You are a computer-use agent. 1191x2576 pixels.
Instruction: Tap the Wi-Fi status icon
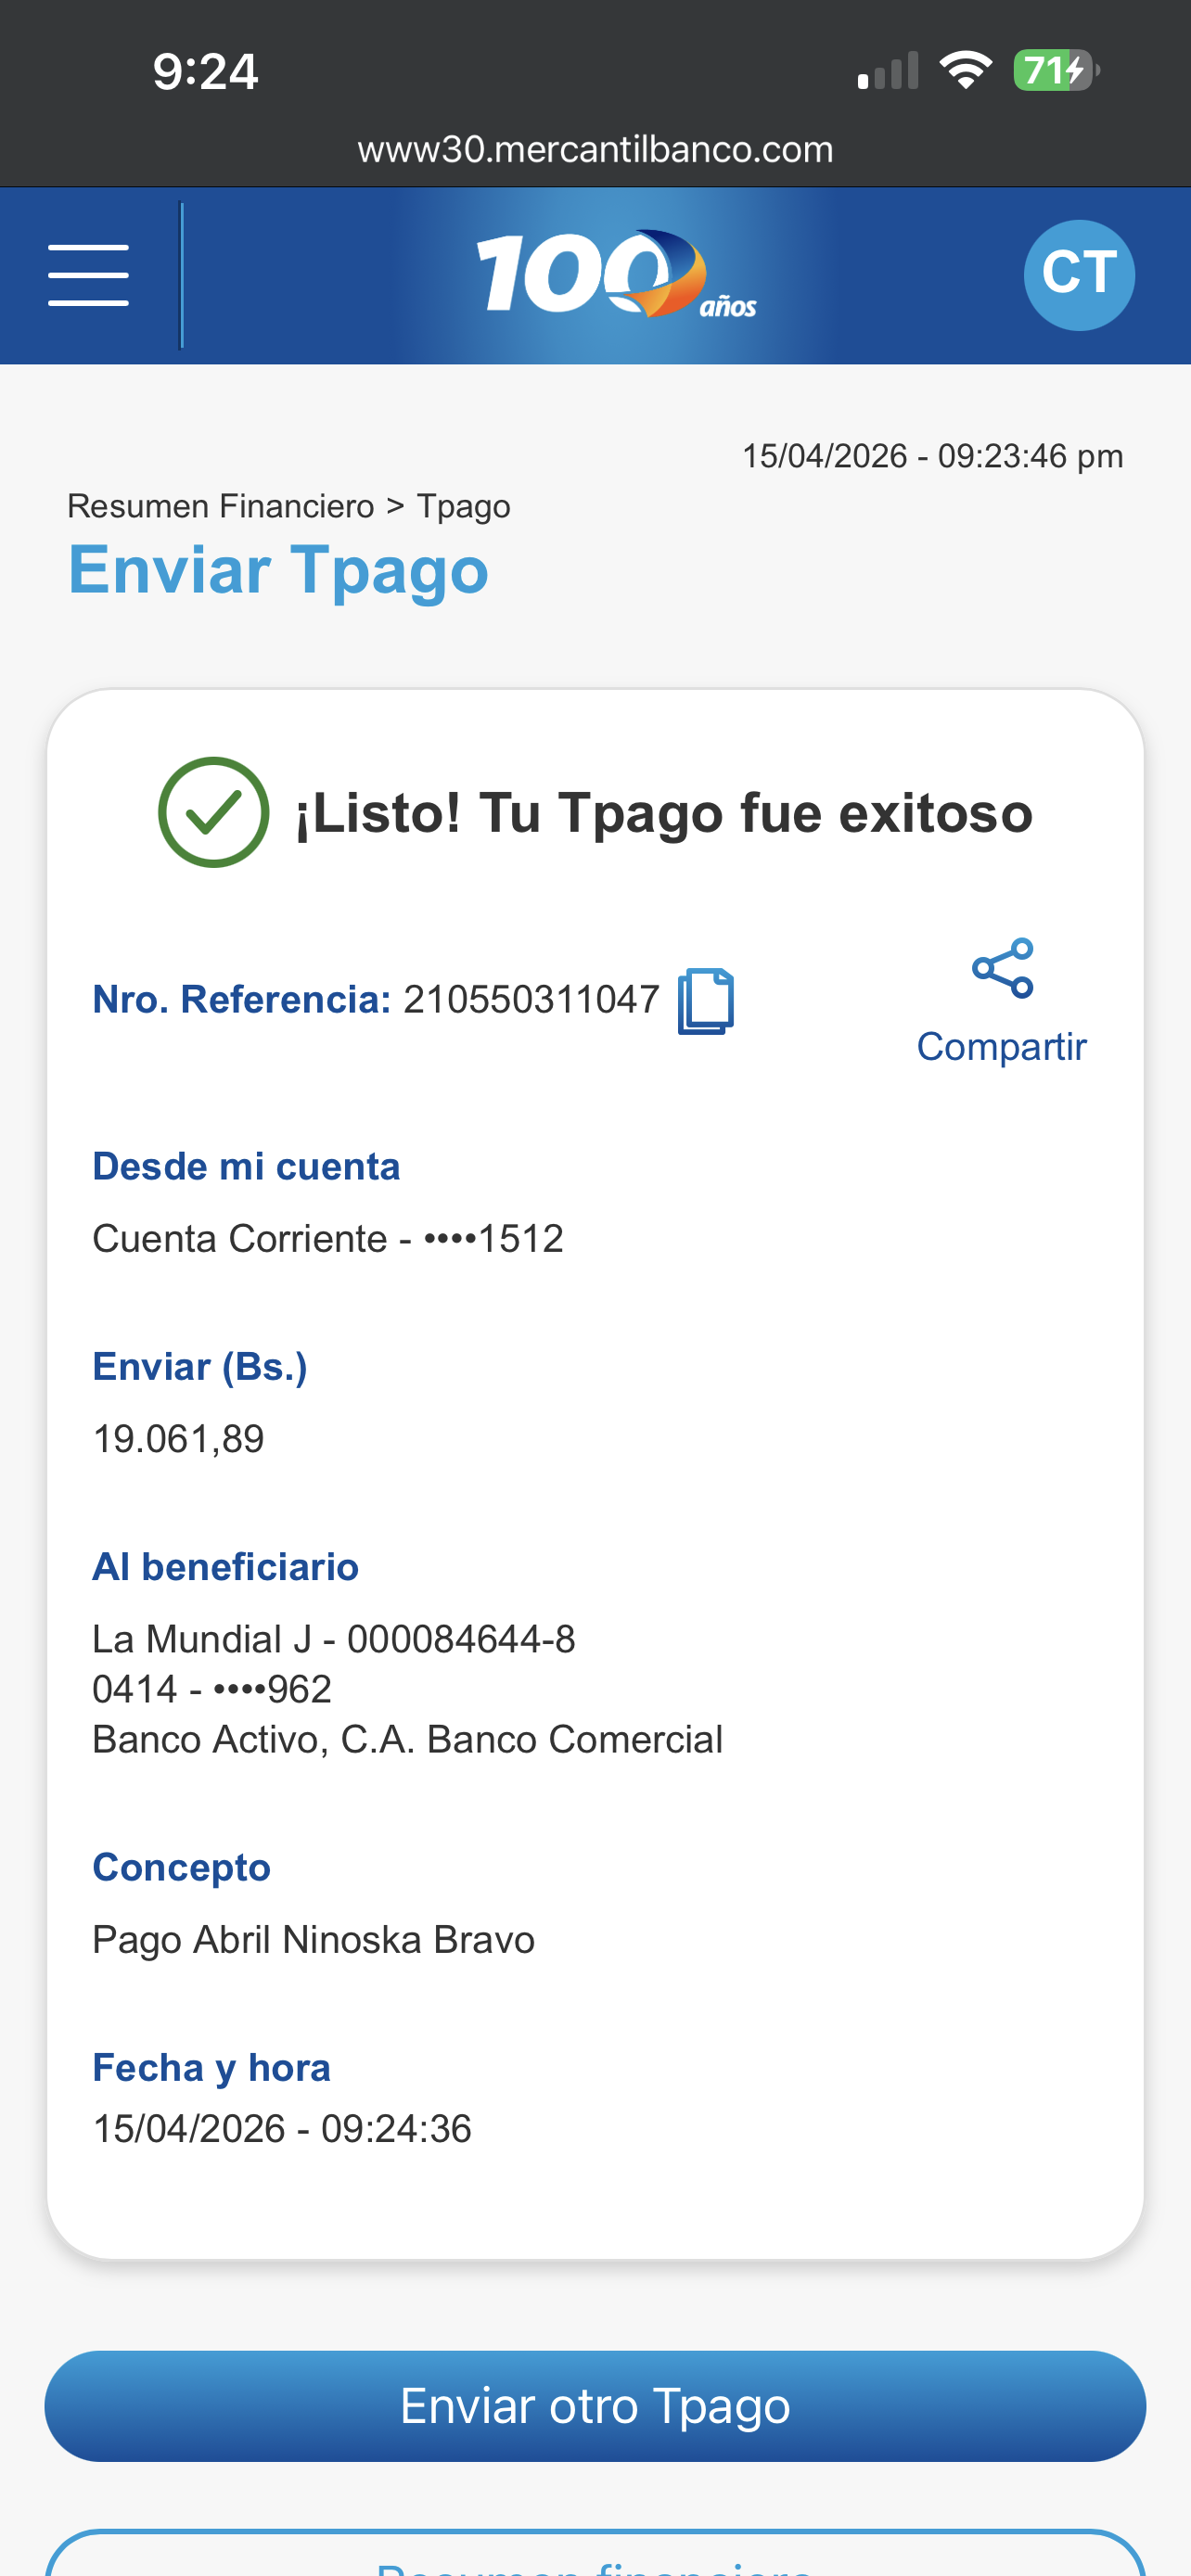coord(965,71)
